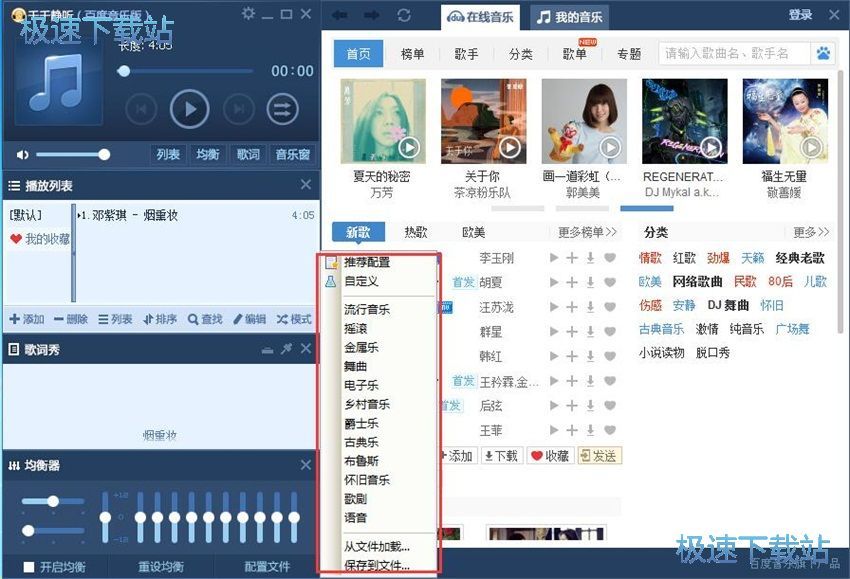Open the 删除 menu in playlist toolbar
The image size is (850, 579).
click(71, 319)
